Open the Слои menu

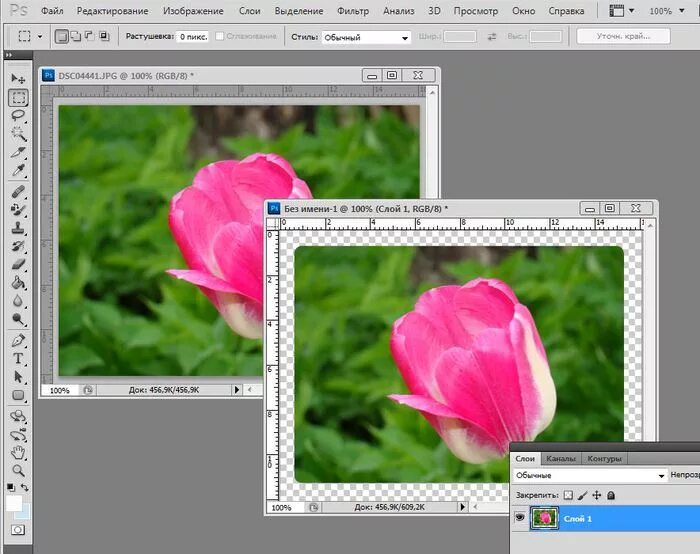pos(249,11)
